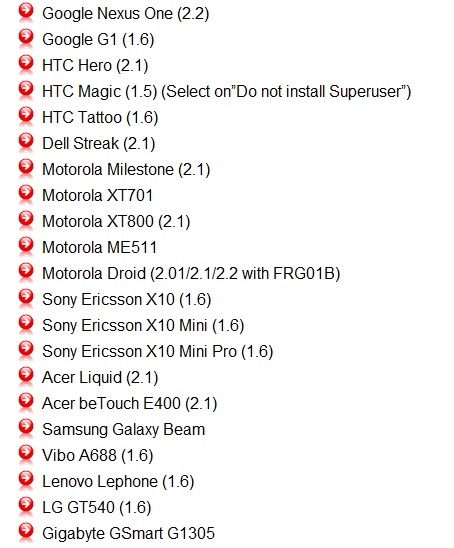
Task: Select the Motorola XT800 (2.1) item
Action: 116,222
